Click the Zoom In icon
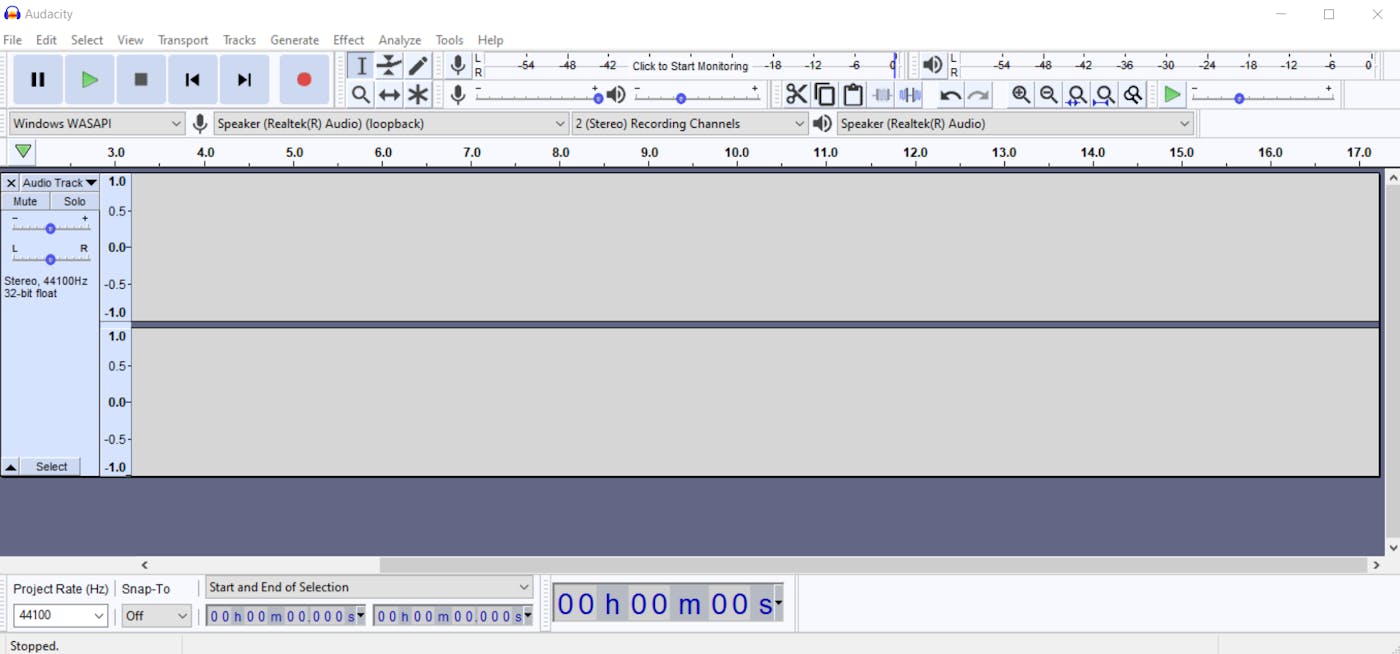 point(1020,94)
